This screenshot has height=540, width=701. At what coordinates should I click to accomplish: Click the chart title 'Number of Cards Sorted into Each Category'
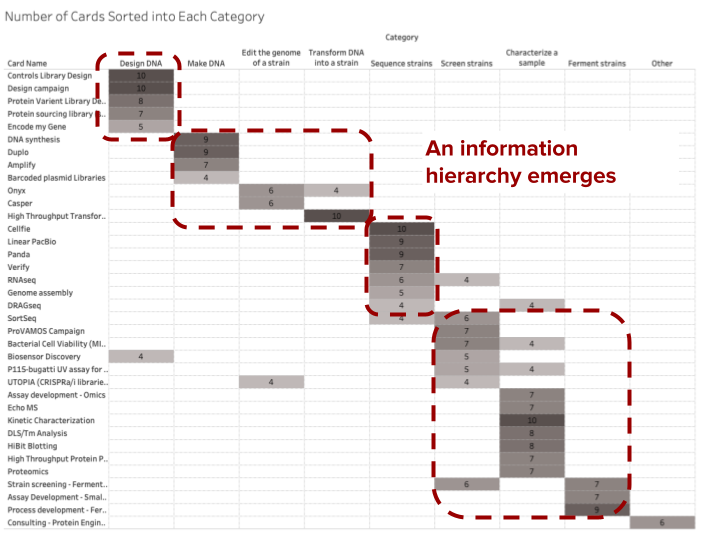(135, 17)
